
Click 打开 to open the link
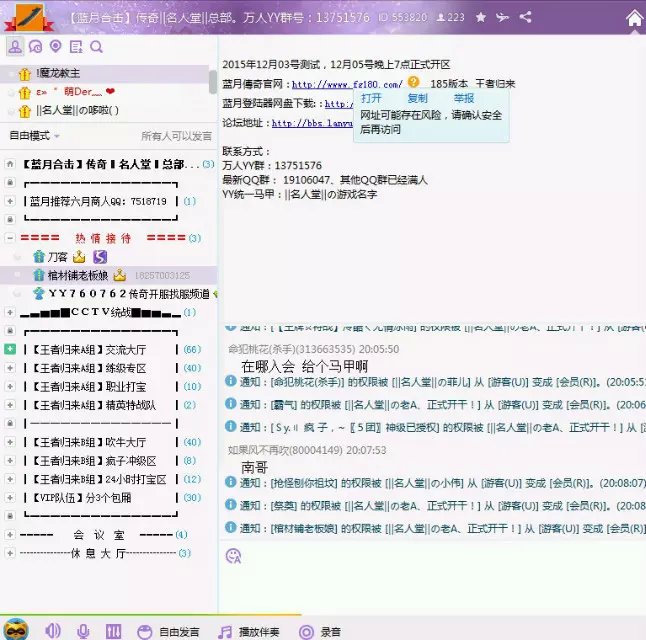pyautogui.click(x=371, y=99)
